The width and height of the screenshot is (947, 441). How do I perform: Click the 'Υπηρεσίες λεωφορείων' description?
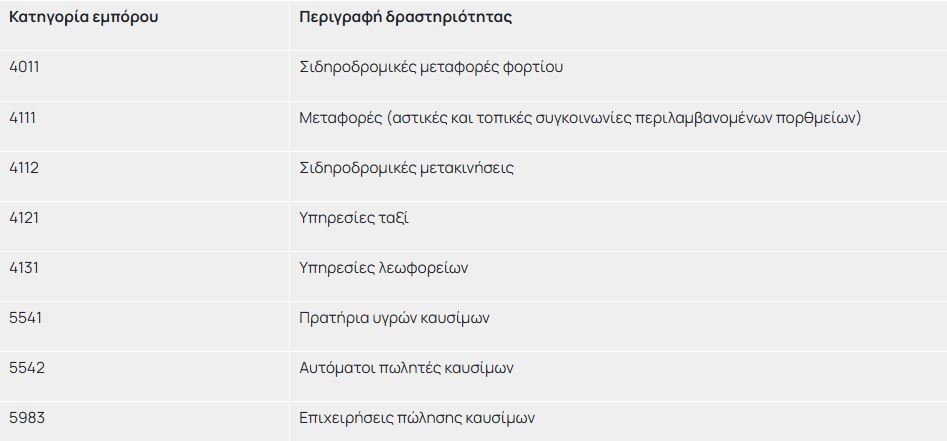384,268
